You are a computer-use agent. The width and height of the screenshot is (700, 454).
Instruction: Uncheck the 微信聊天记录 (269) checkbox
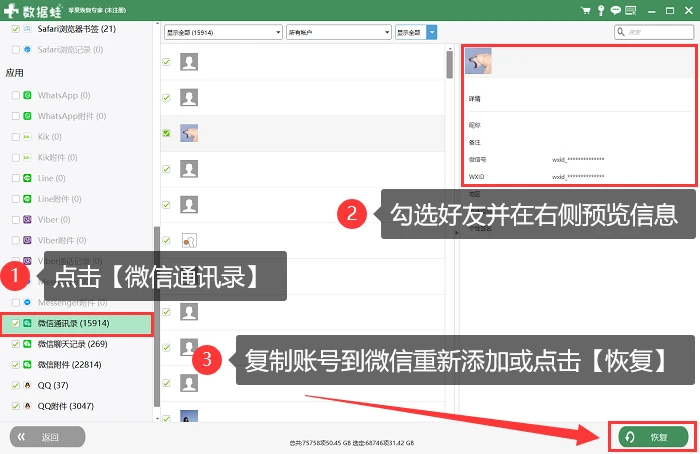tap(16, 344)
